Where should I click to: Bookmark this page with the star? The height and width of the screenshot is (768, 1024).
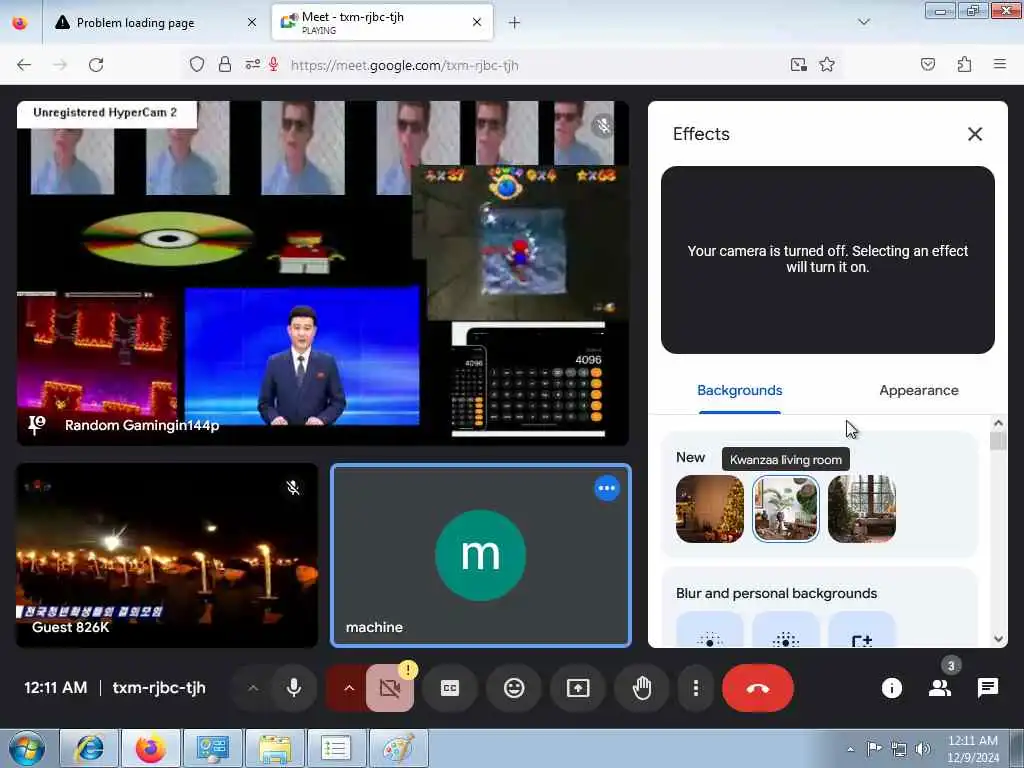point(827,65)
